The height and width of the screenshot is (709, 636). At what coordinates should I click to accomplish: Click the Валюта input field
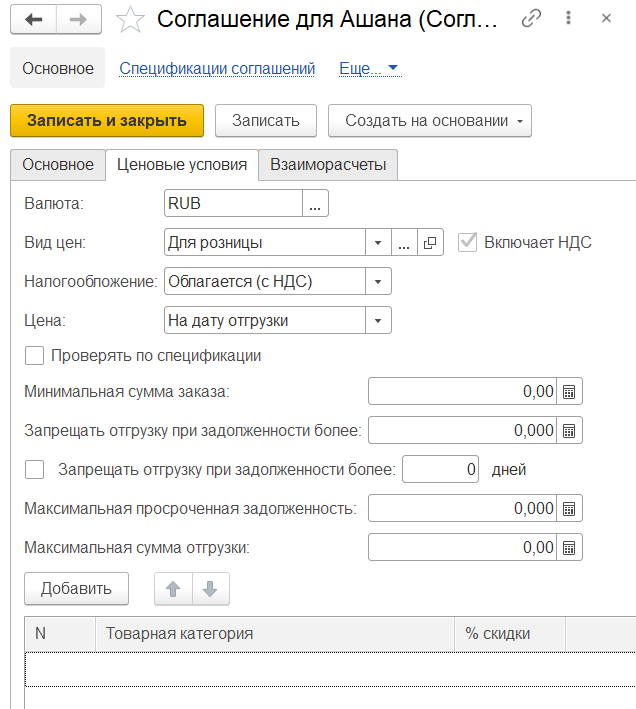[232, 204]
